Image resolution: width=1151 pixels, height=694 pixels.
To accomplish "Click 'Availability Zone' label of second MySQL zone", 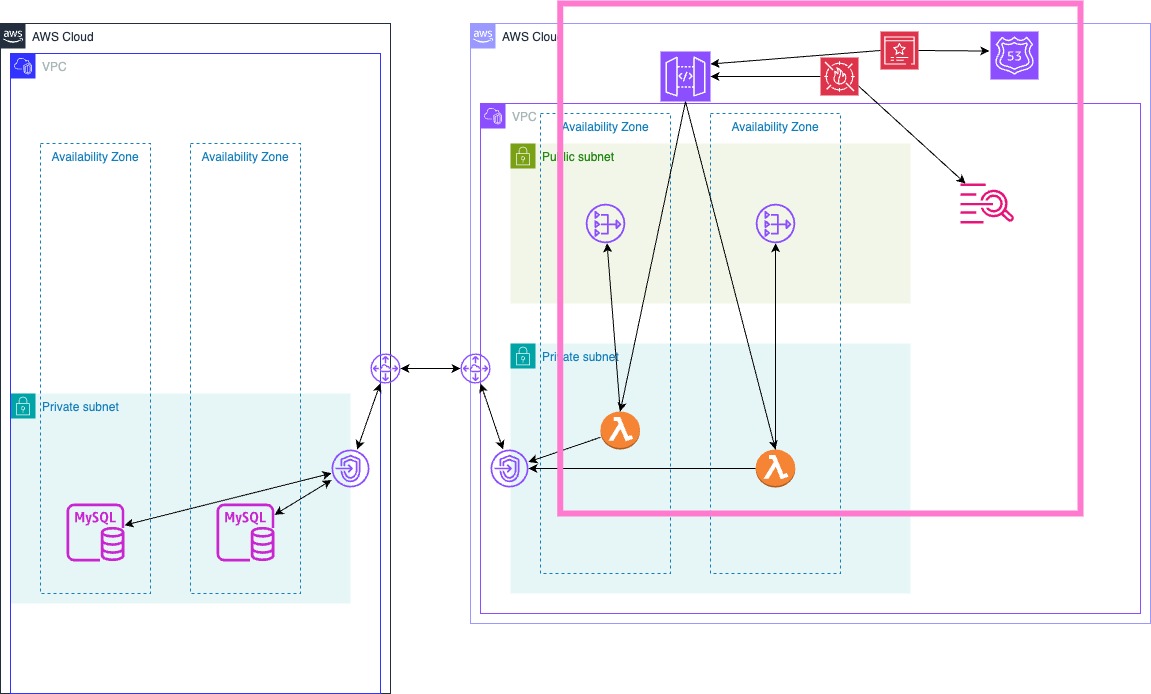I will tap(244, 157).
